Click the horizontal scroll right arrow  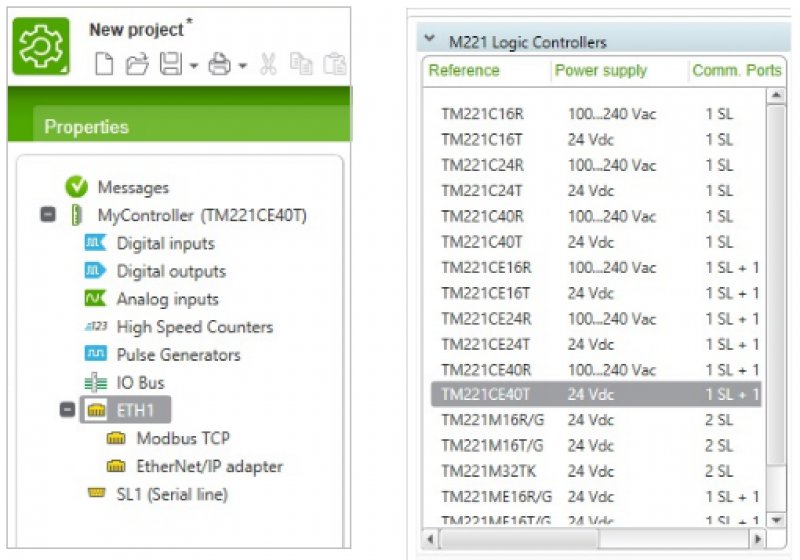pos(758,539)
